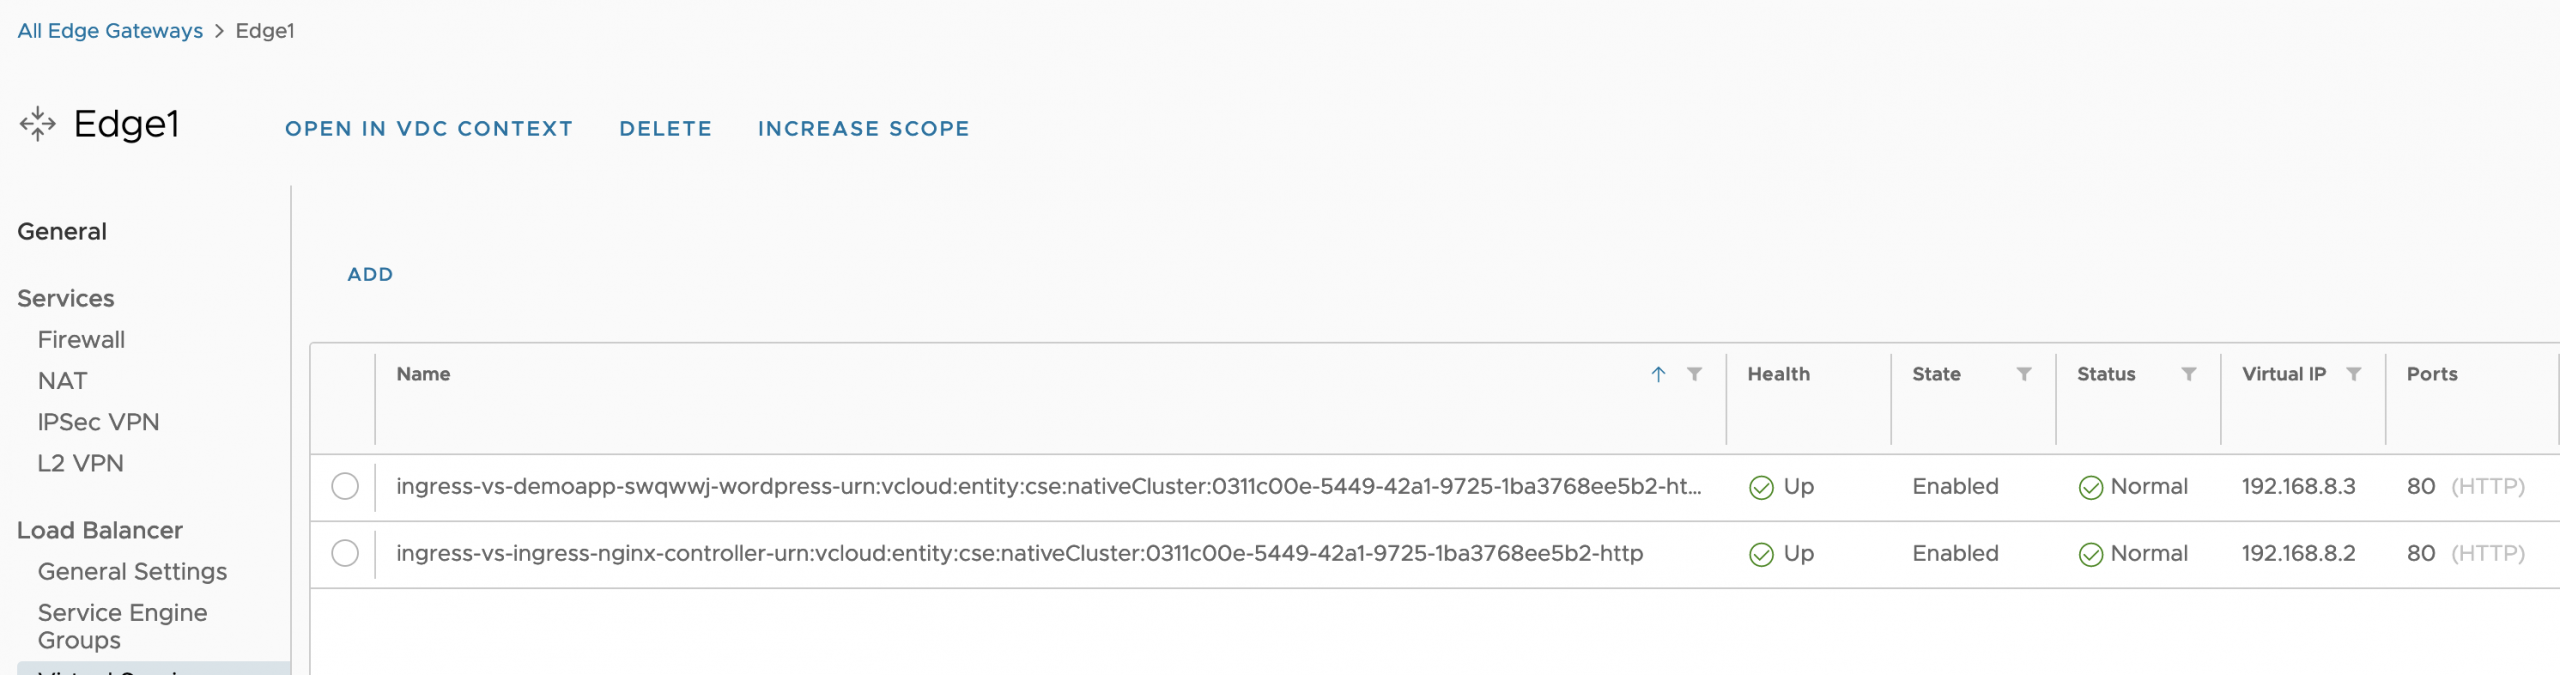The image size is (2560, 675).
Task: Click the ADD virtual service button
Action: tap(370, 274)
